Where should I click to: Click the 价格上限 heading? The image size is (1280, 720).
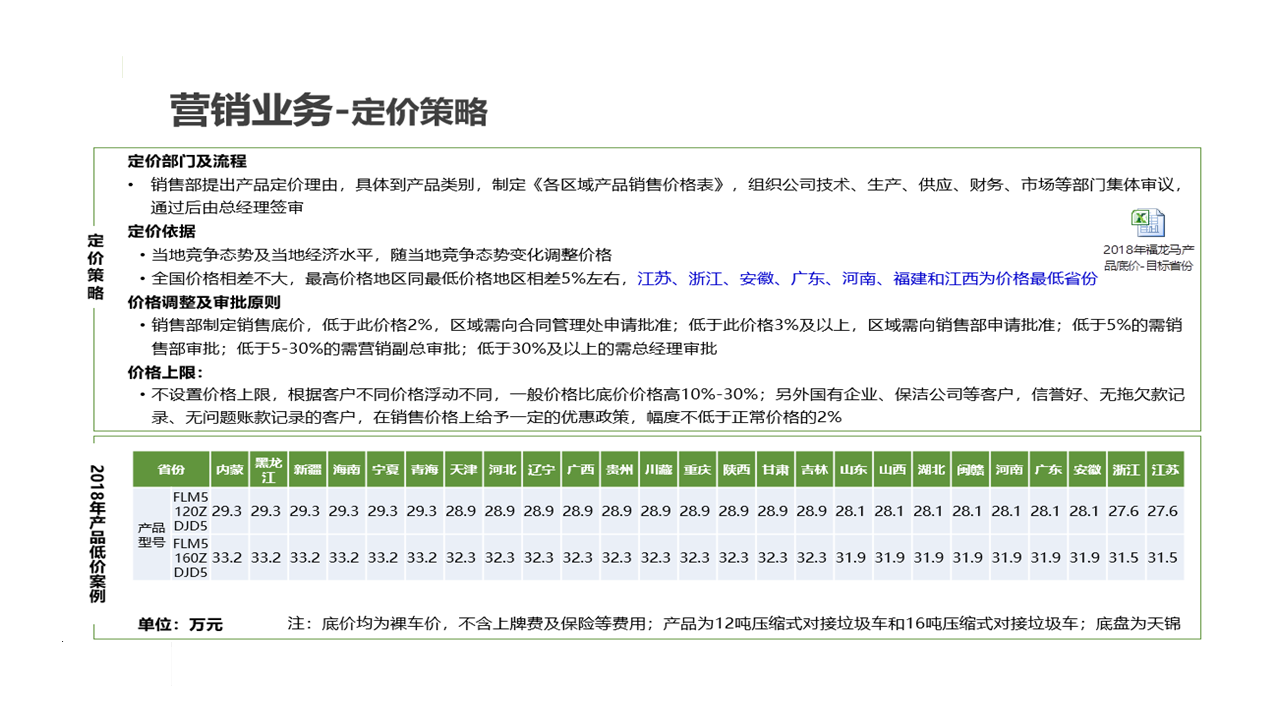pos(166,372)
